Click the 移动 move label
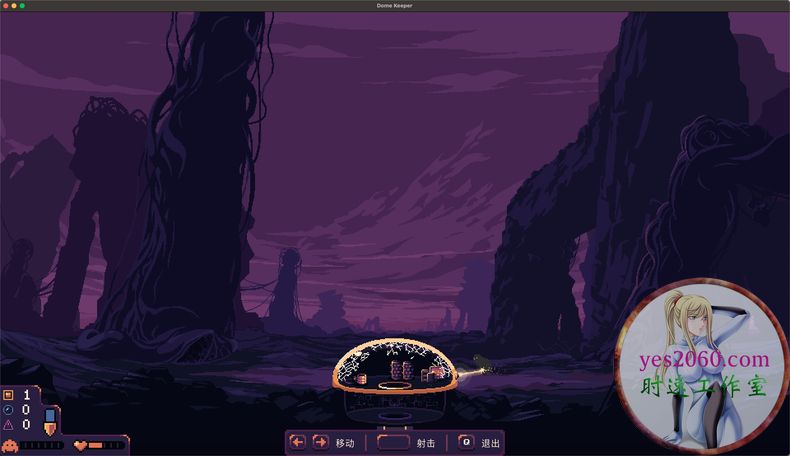This screenshot has height=456, width=790. click(345, 443)
